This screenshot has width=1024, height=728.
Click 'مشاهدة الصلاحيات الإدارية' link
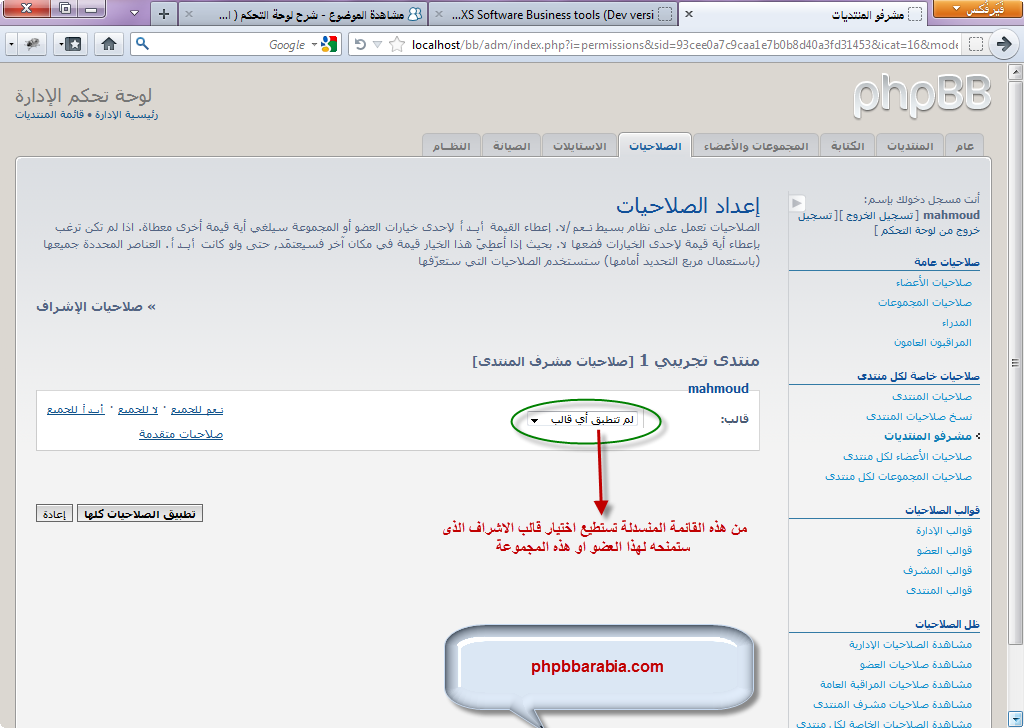[910, 644]
